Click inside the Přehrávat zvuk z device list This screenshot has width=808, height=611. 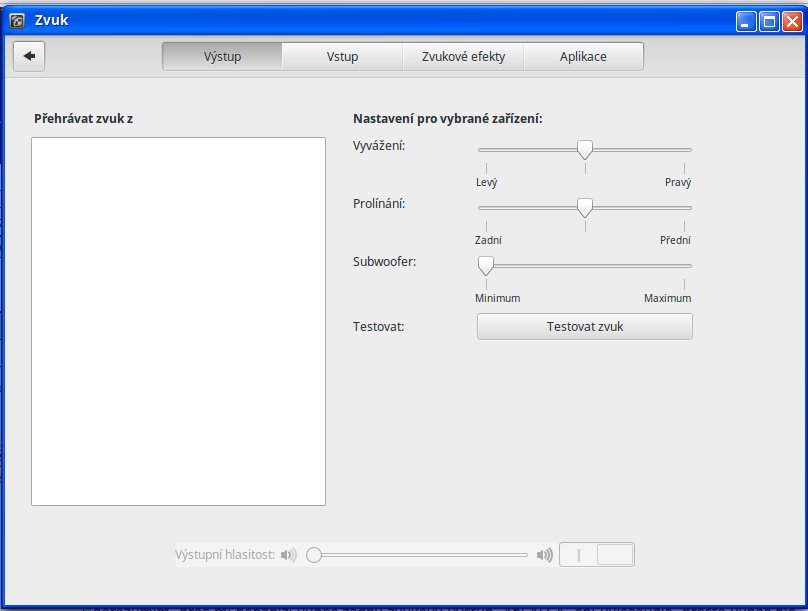coord(178,320)
